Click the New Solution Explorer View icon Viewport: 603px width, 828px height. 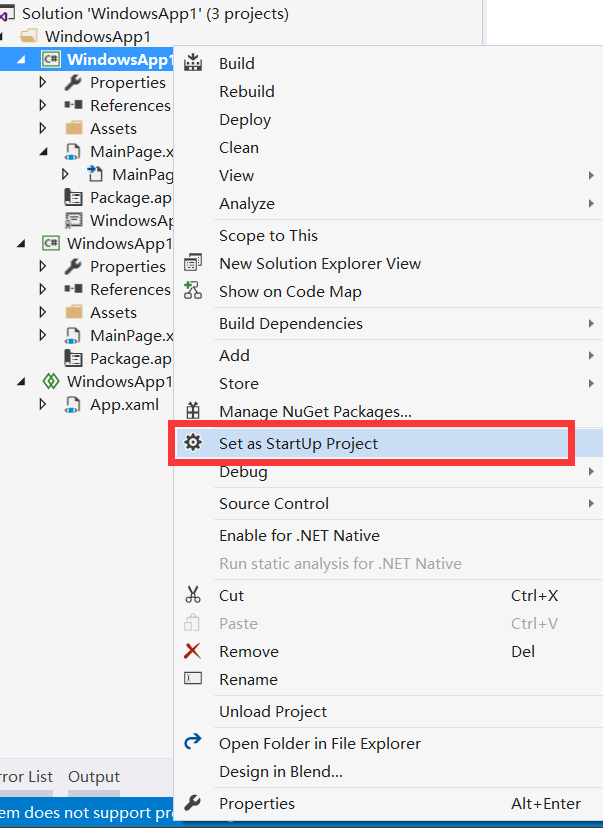(x=193, y=263)
